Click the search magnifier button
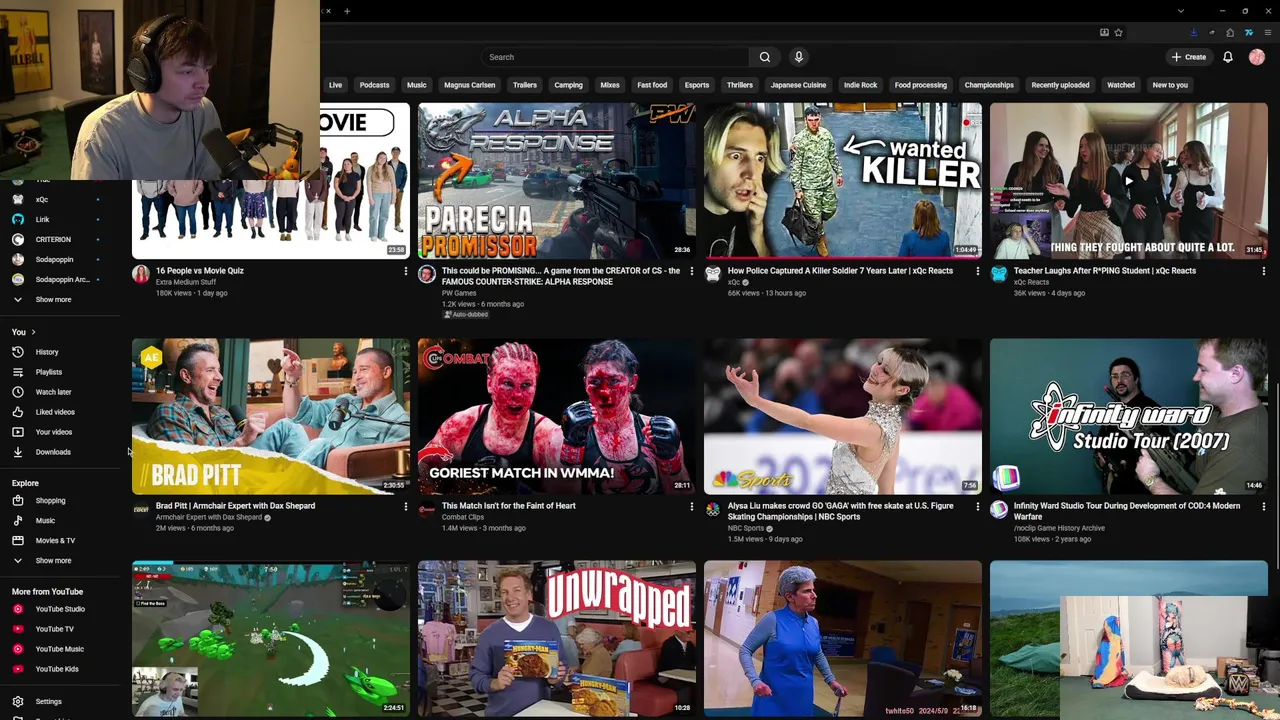 coord(765,57)
